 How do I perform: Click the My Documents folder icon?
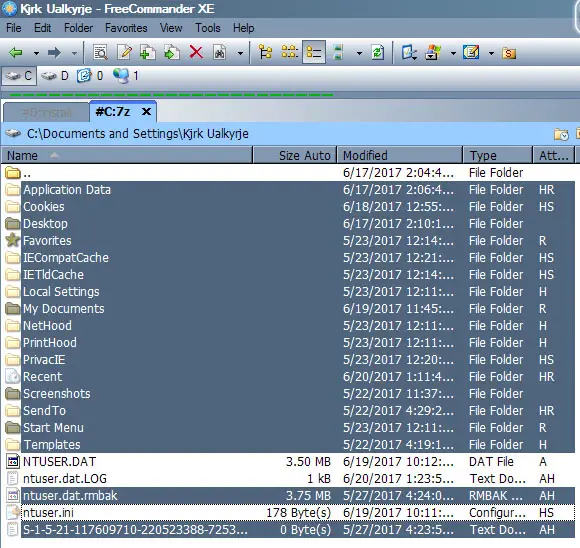13,309
